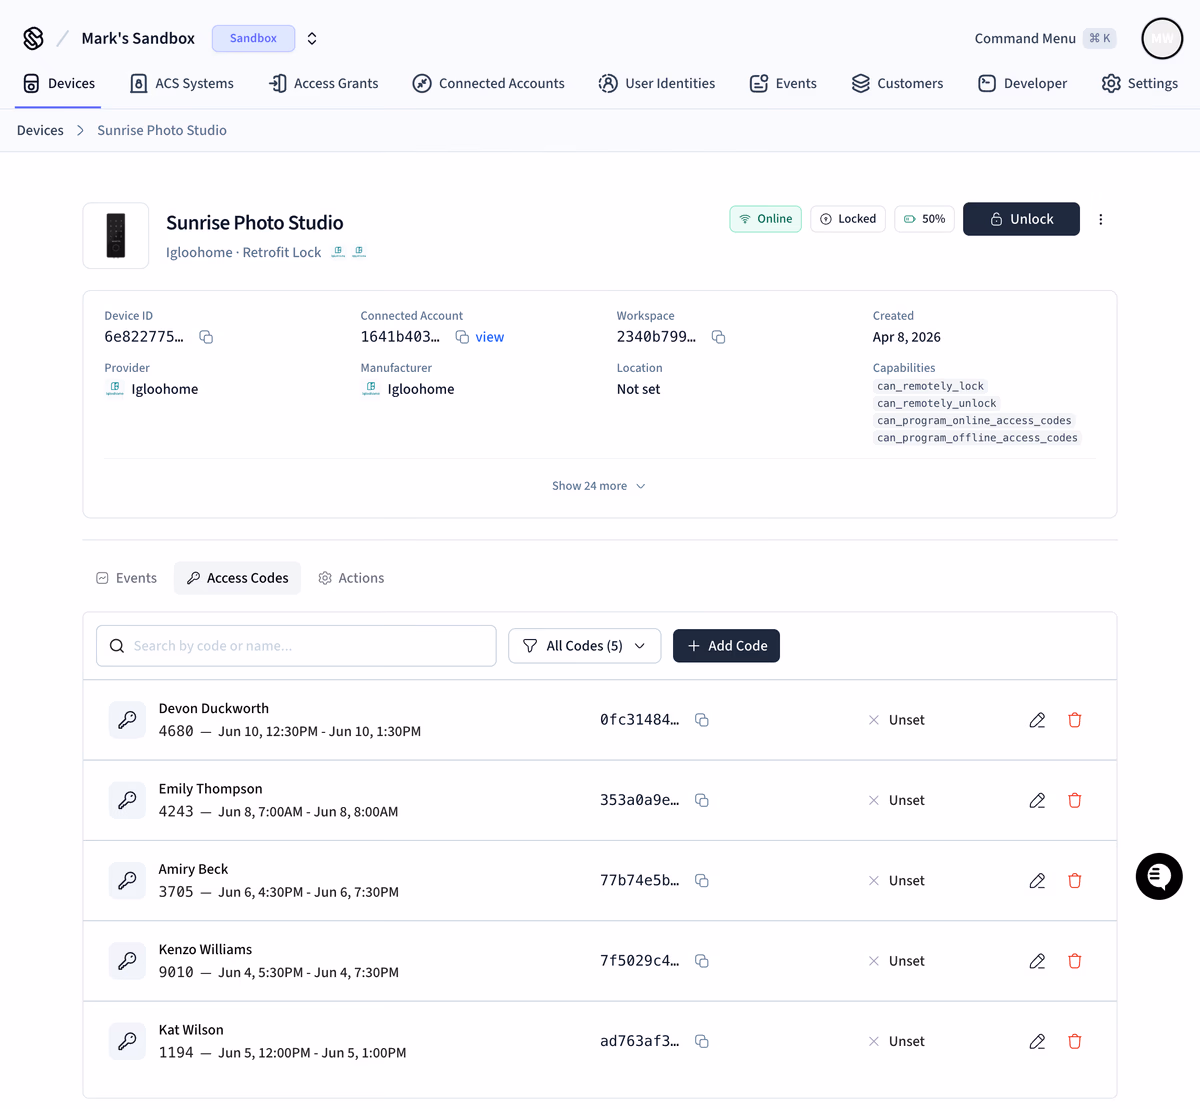Click the Seam logo icon

[x=33, y=38]
